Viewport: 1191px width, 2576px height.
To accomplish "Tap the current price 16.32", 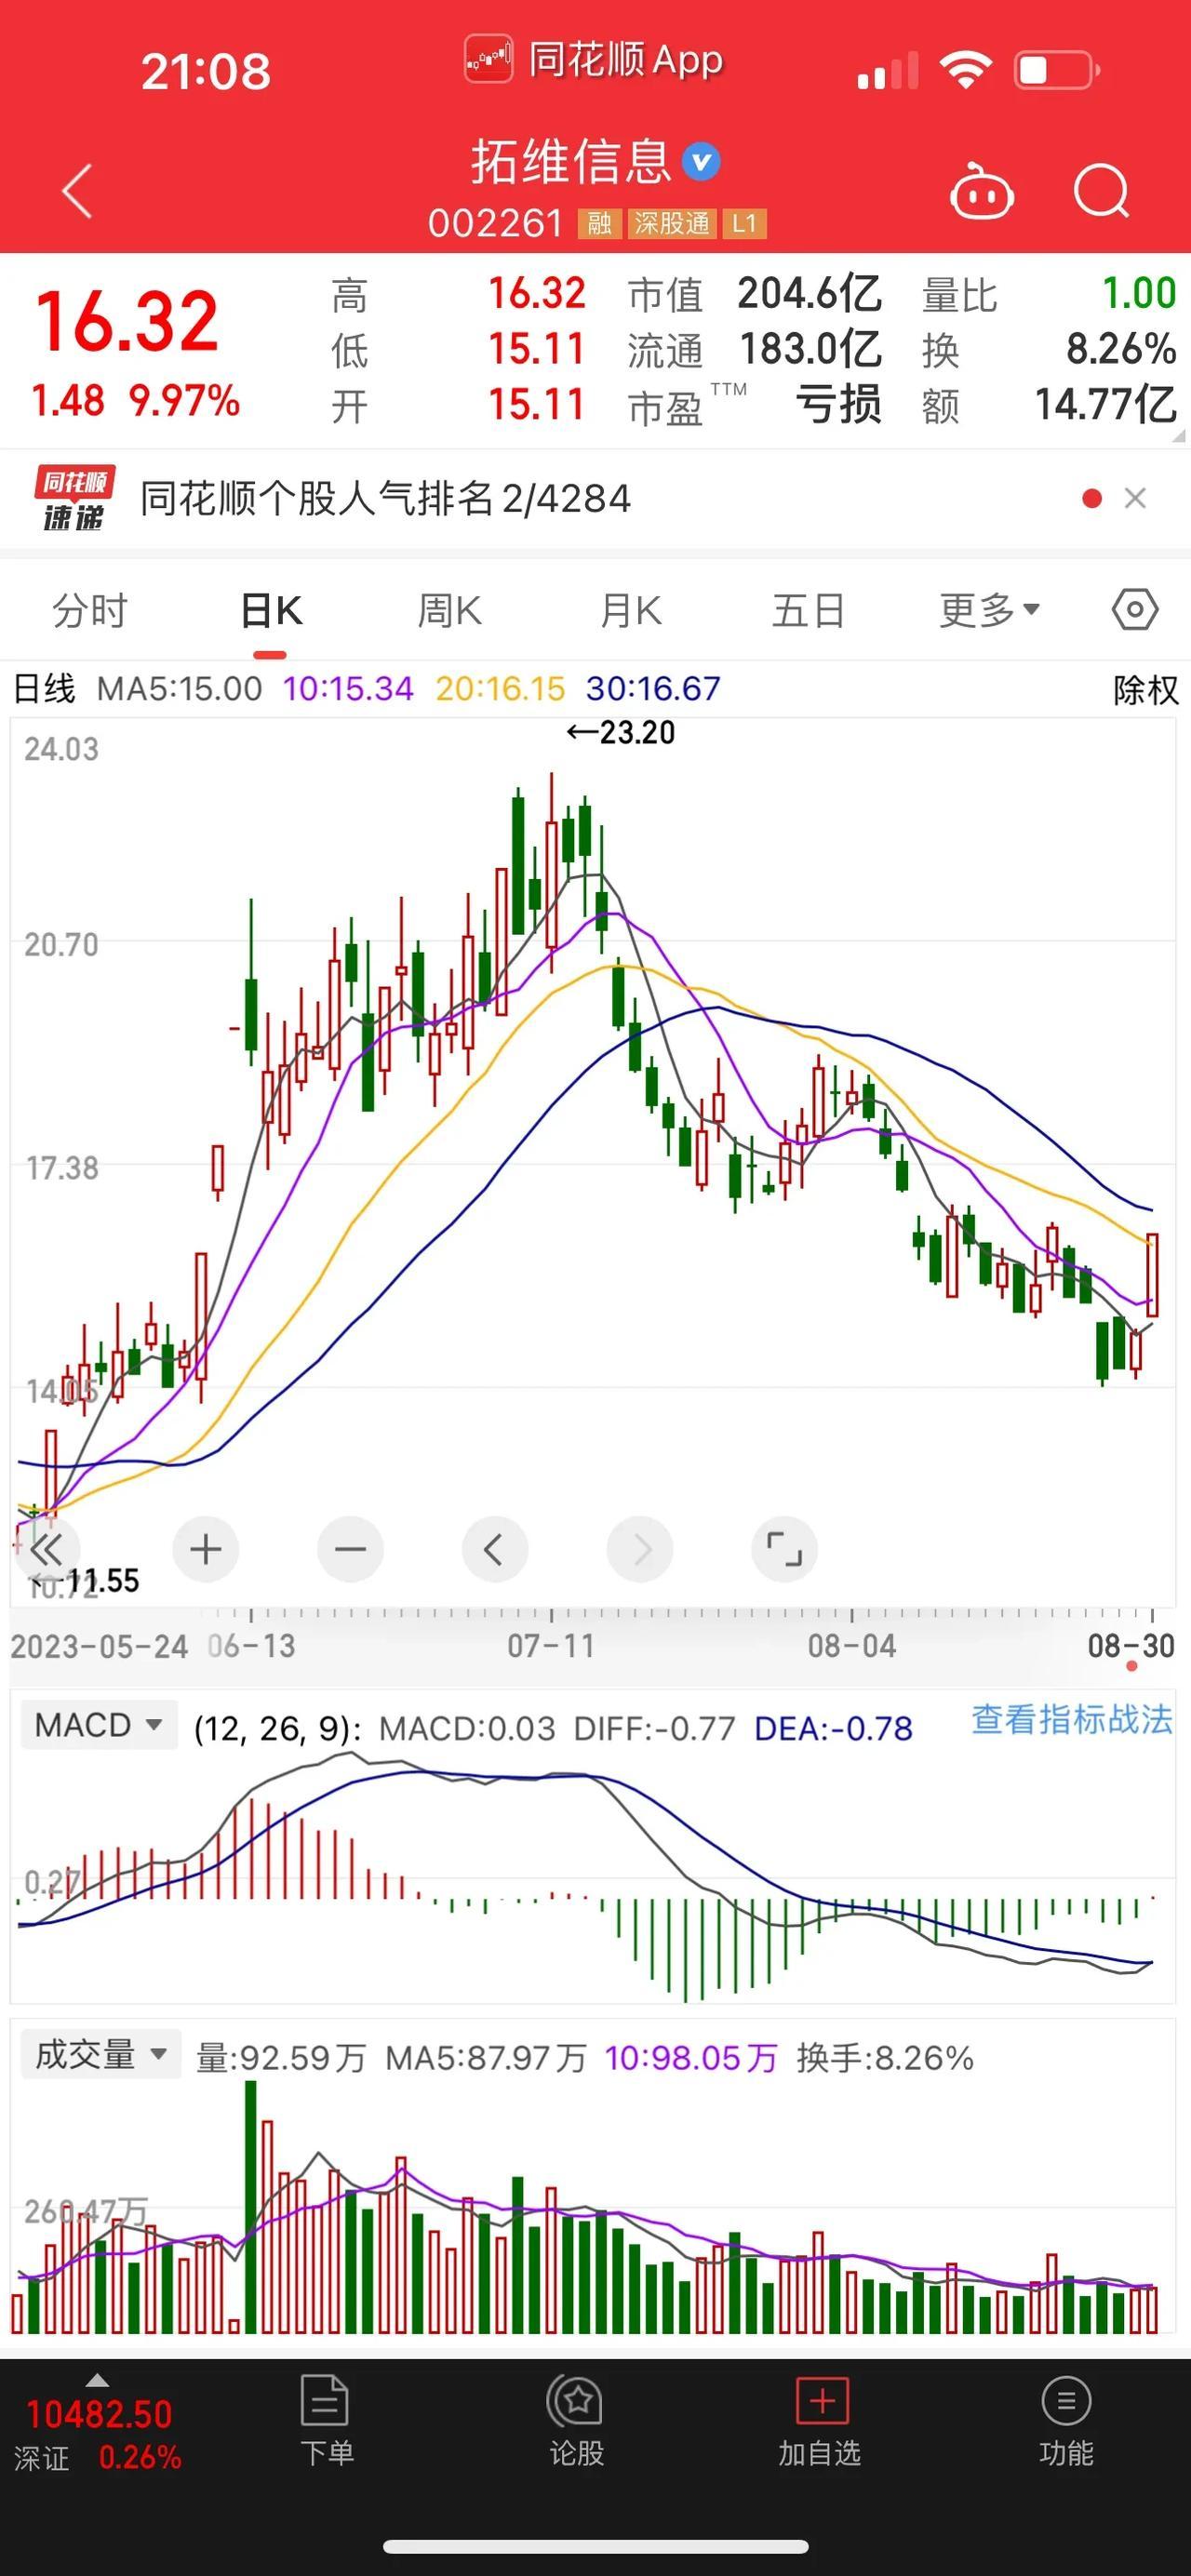I will (x=126, y=321).
